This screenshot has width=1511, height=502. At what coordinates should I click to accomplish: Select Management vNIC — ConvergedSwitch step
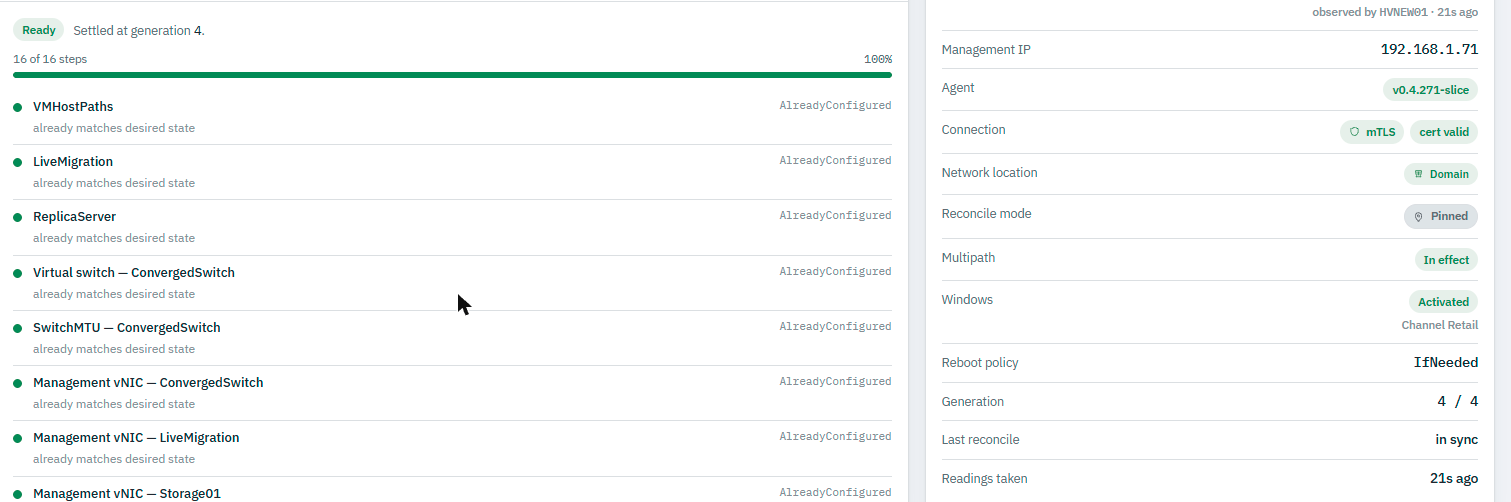pyautogui.click(x=148, y=383)
